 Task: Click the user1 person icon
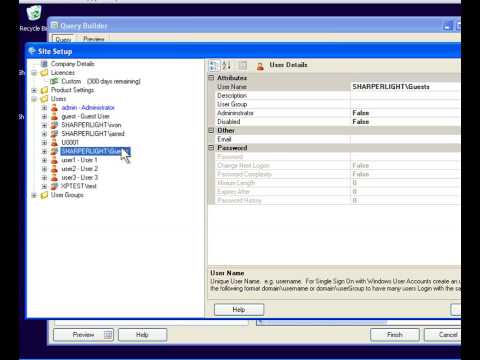[x=54, y=160]
